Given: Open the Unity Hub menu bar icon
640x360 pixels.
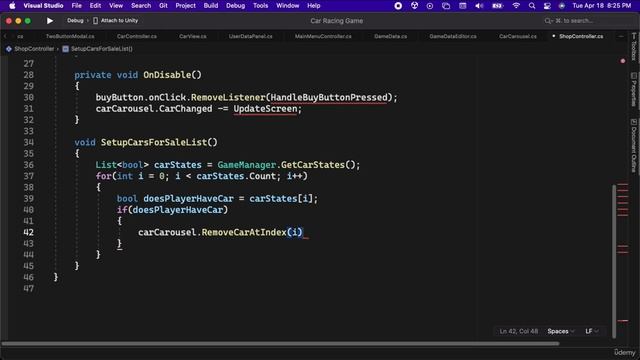Looking at the screenshot, I should [x=414, y=6].
